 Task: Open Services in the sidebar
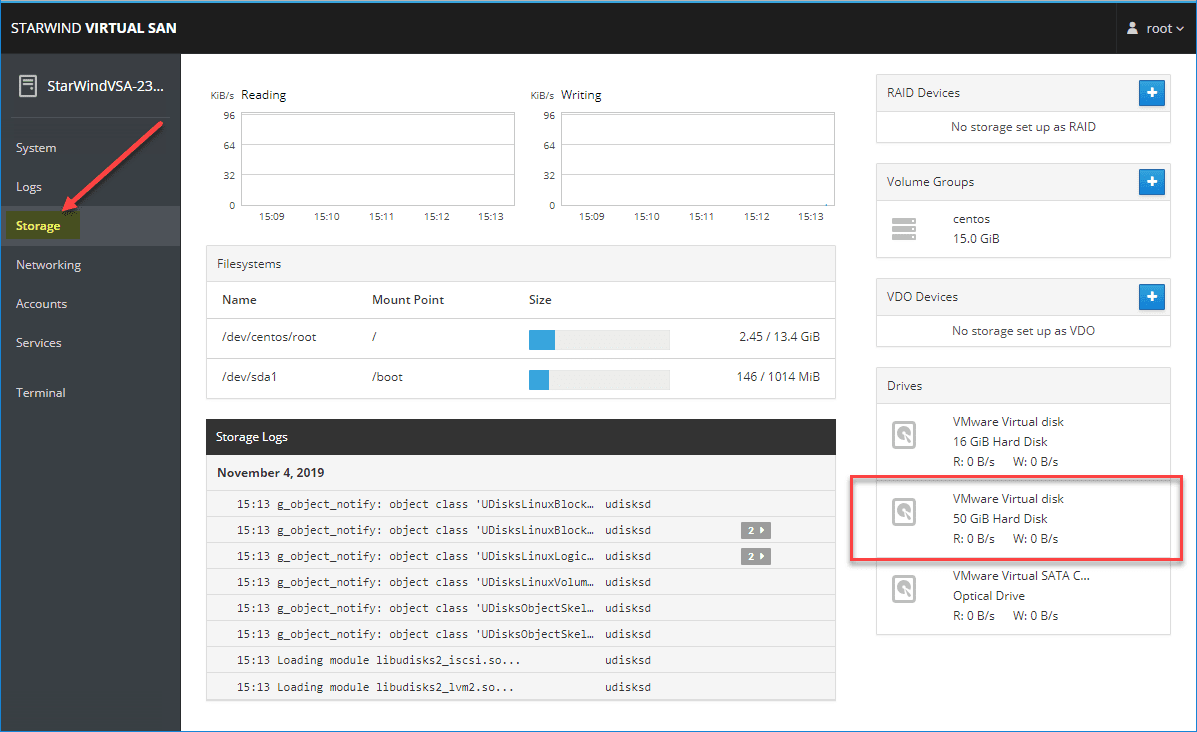point(38,343)
